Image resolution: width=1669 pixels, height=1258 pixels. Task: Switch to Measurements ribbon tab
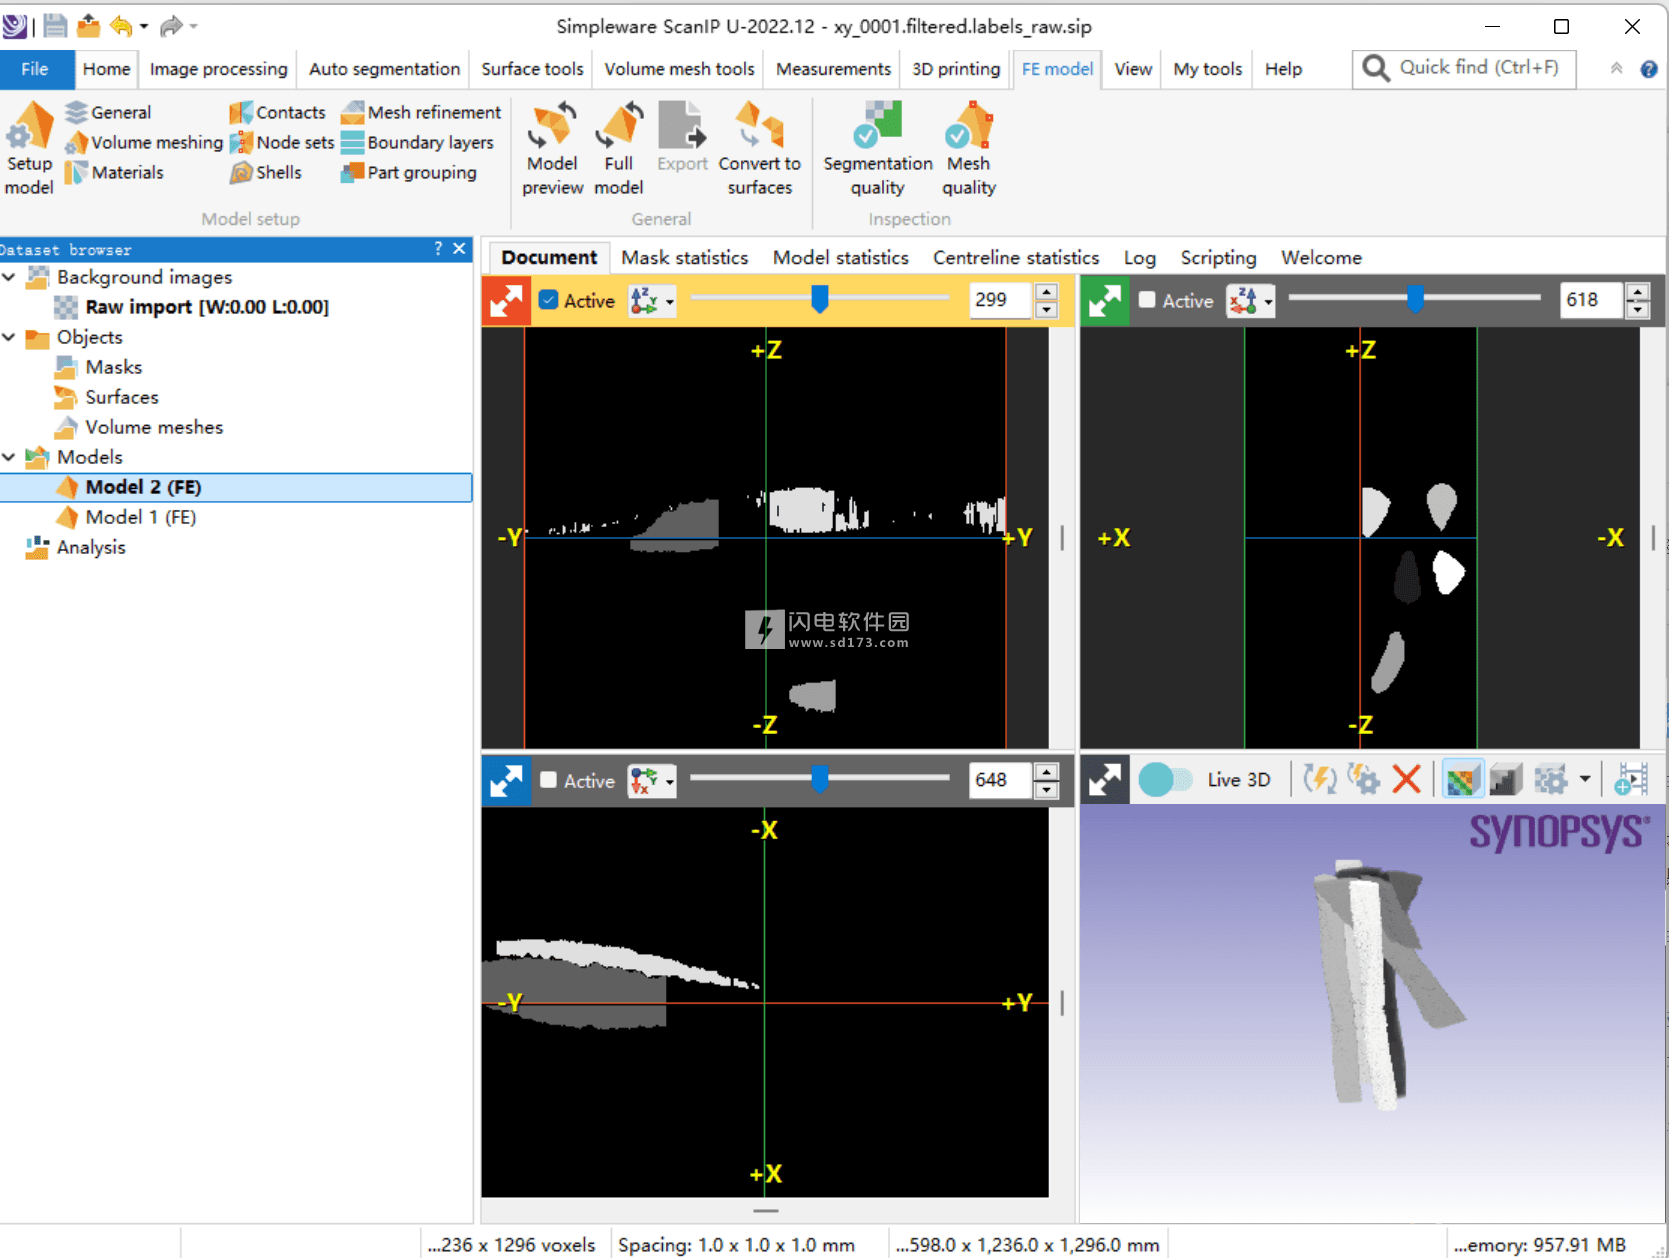click(x=833, y=69)
